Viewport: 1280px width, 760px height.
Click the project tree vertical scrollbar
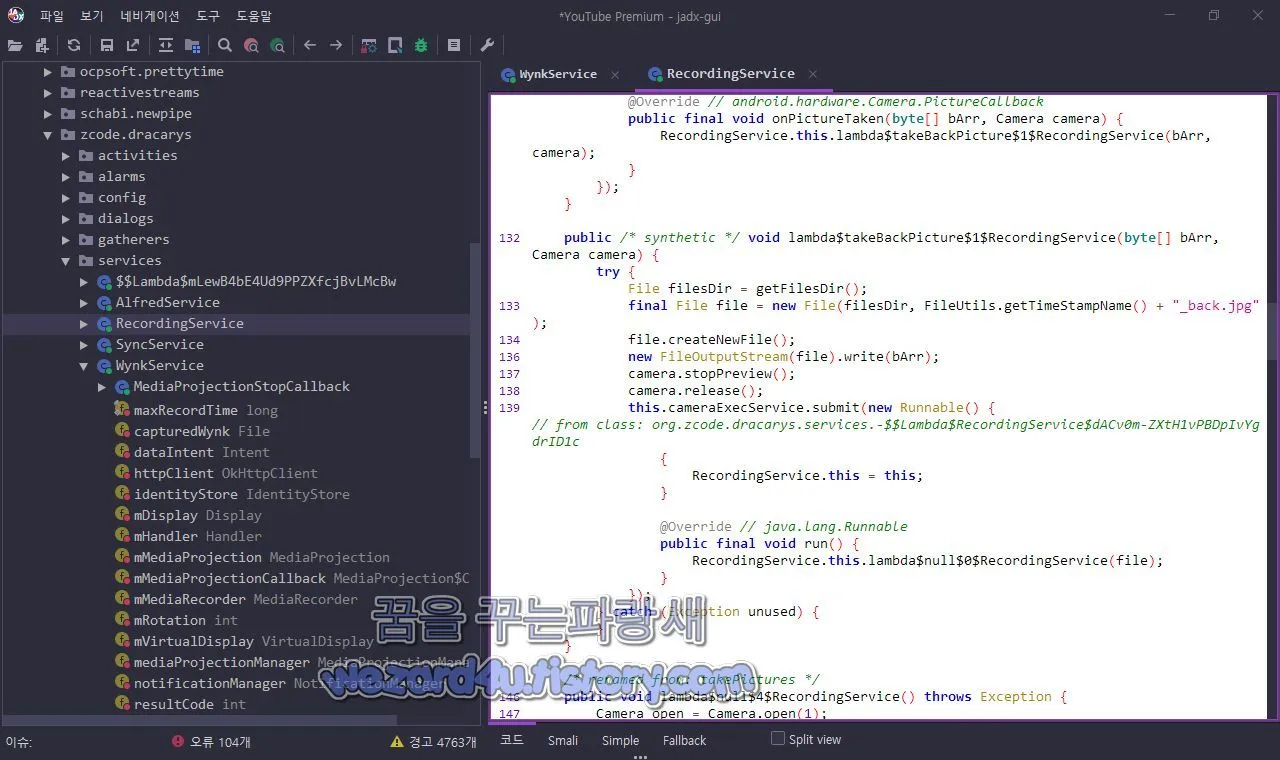(476, 350)
